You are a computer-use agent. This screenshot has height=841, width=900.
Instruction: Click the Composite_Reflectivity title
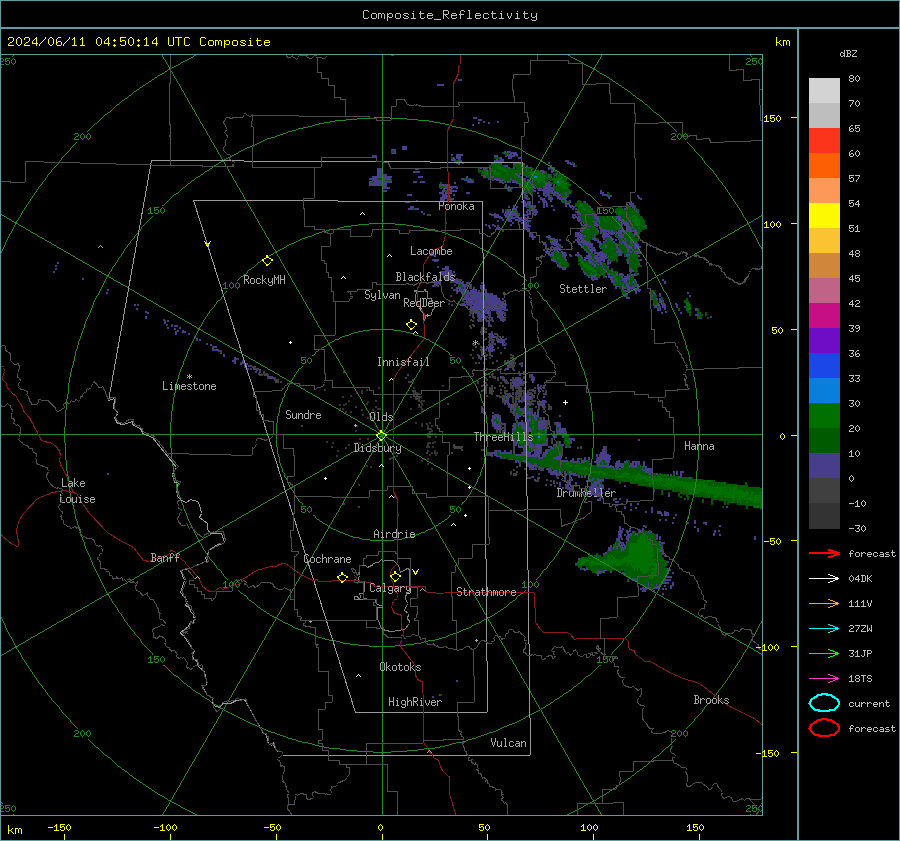point(449,15)
